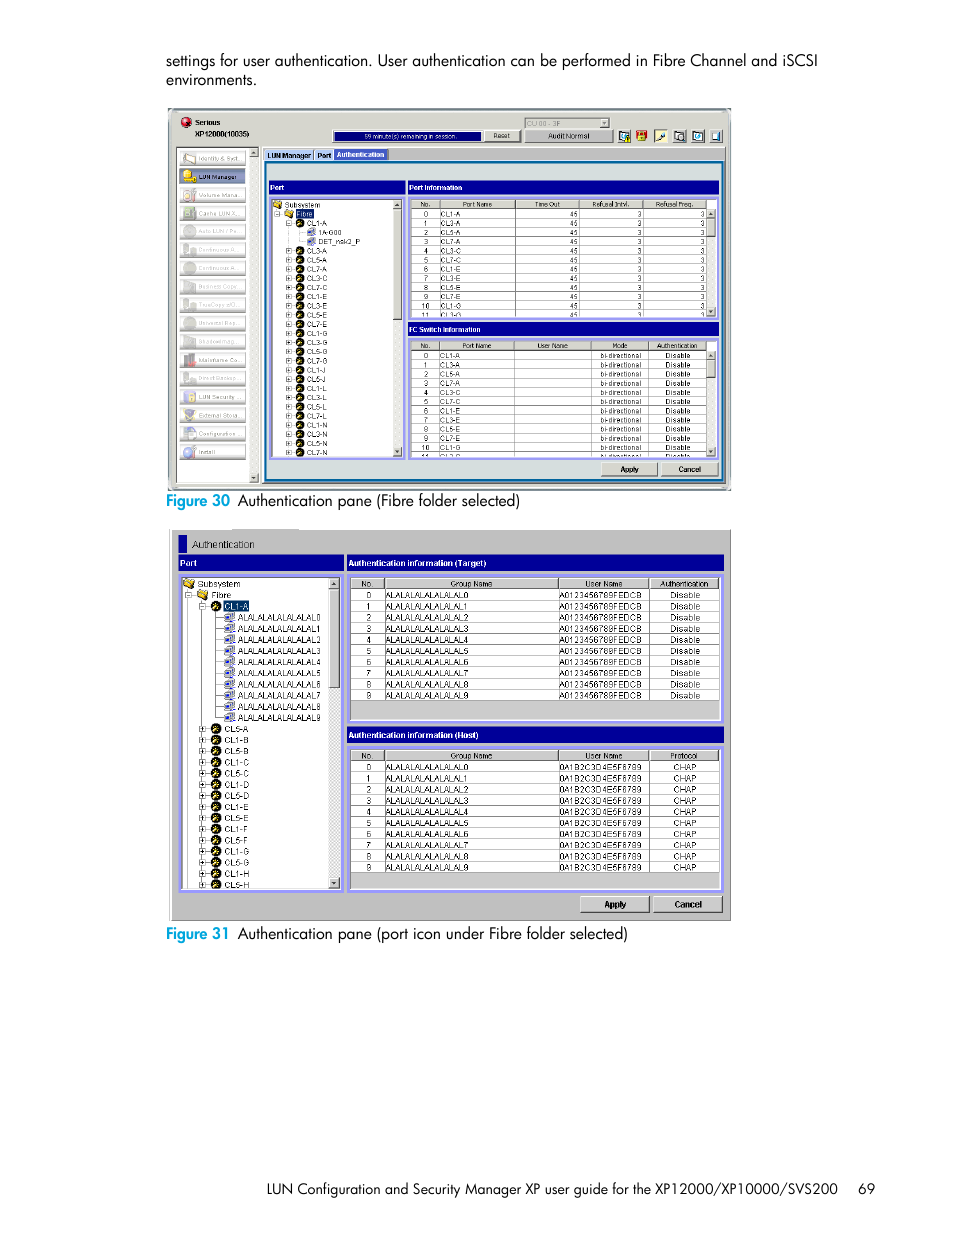The height and width of the screenshot is (1235, 954).
Task: Open the Universal Rep. sidebar item
Action: pos(213,323)
